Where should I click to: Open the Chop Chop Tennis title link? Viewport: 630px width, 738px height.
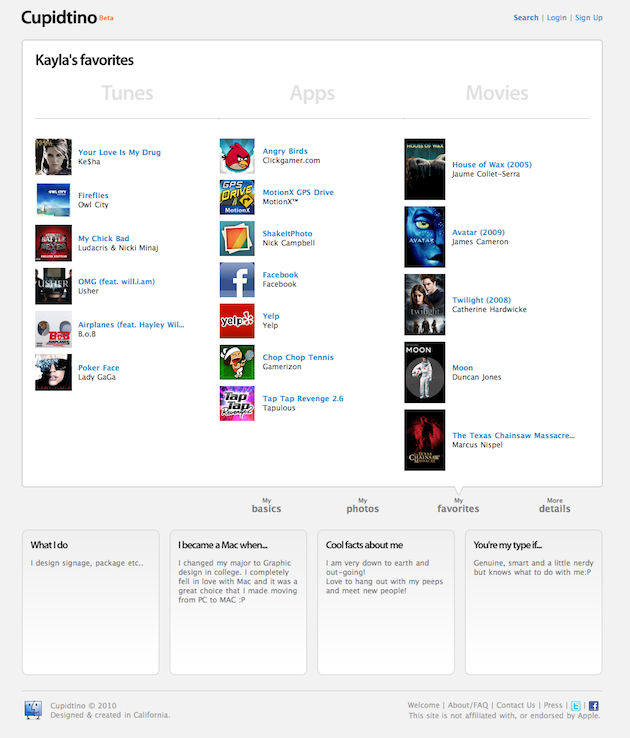coord(298,357)
